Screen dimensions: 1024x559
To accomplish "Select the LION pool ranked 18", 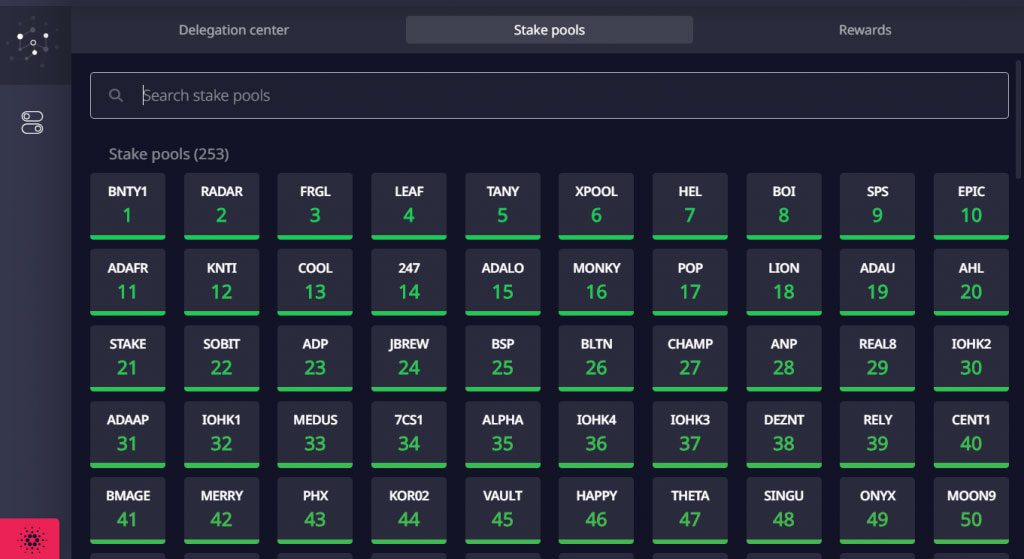I will pos(784,282).
